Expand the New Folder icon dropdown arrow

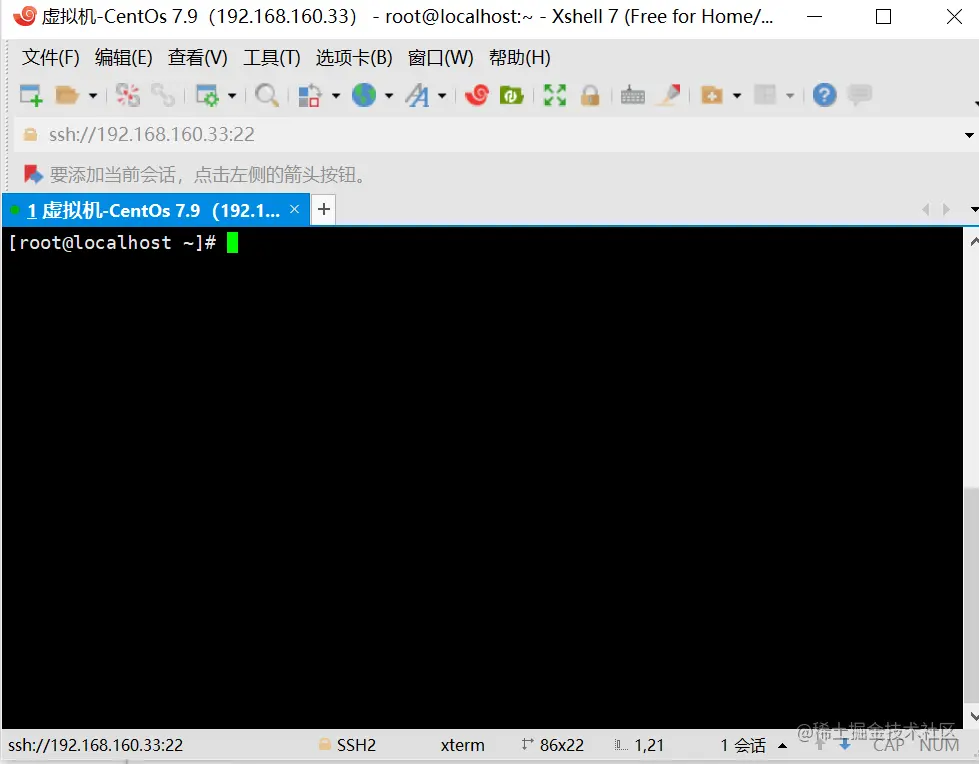click(737, 96)
